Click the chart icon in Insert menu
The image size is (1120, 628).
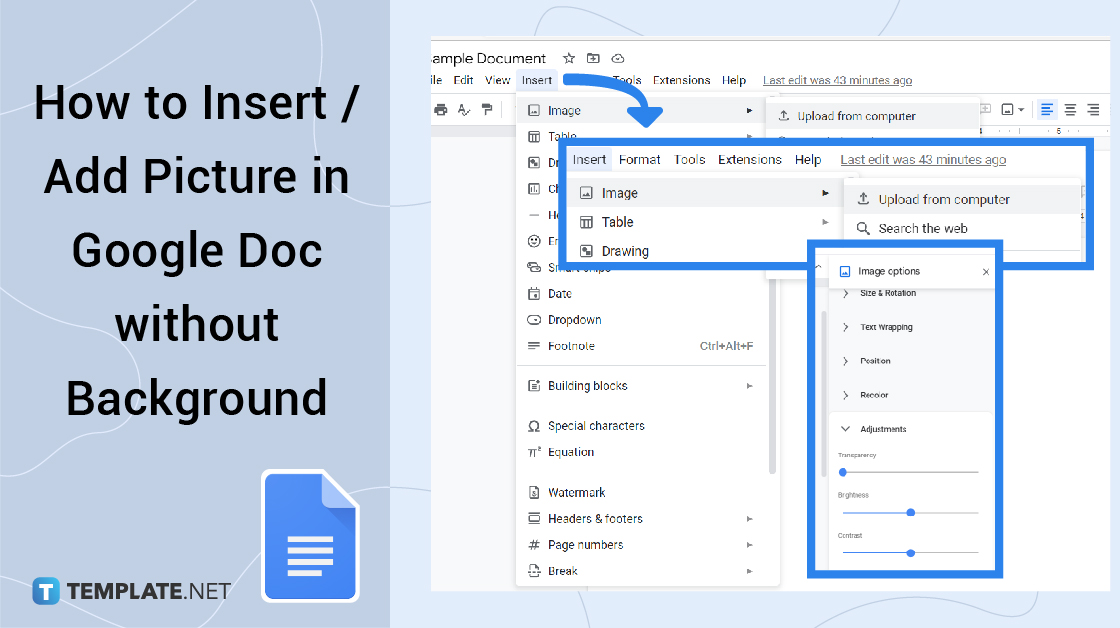coord(534,189)
